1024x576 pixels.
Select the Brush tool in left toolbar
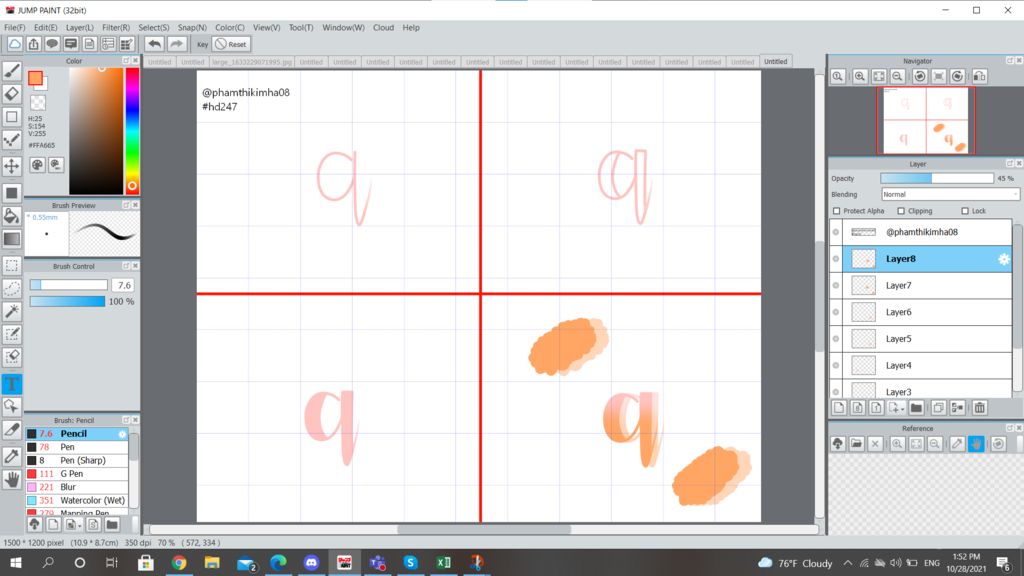point(12,70)
